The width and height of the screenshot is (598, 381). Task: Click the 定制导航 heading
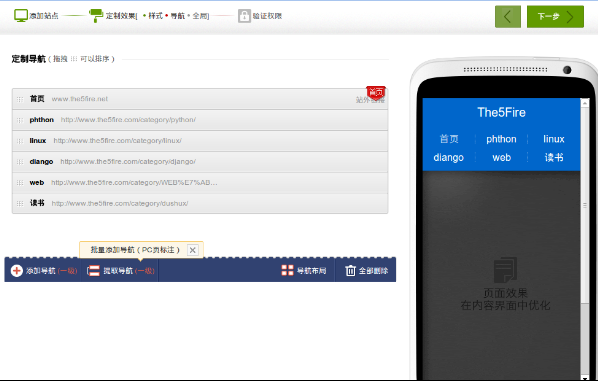pyautogui.click(x=29, y=59)
